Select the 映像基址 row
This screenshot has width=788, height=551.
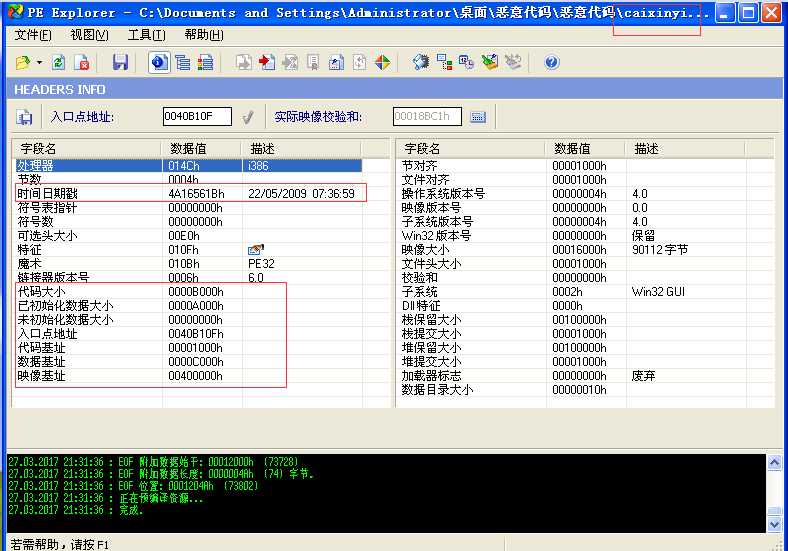189,376
